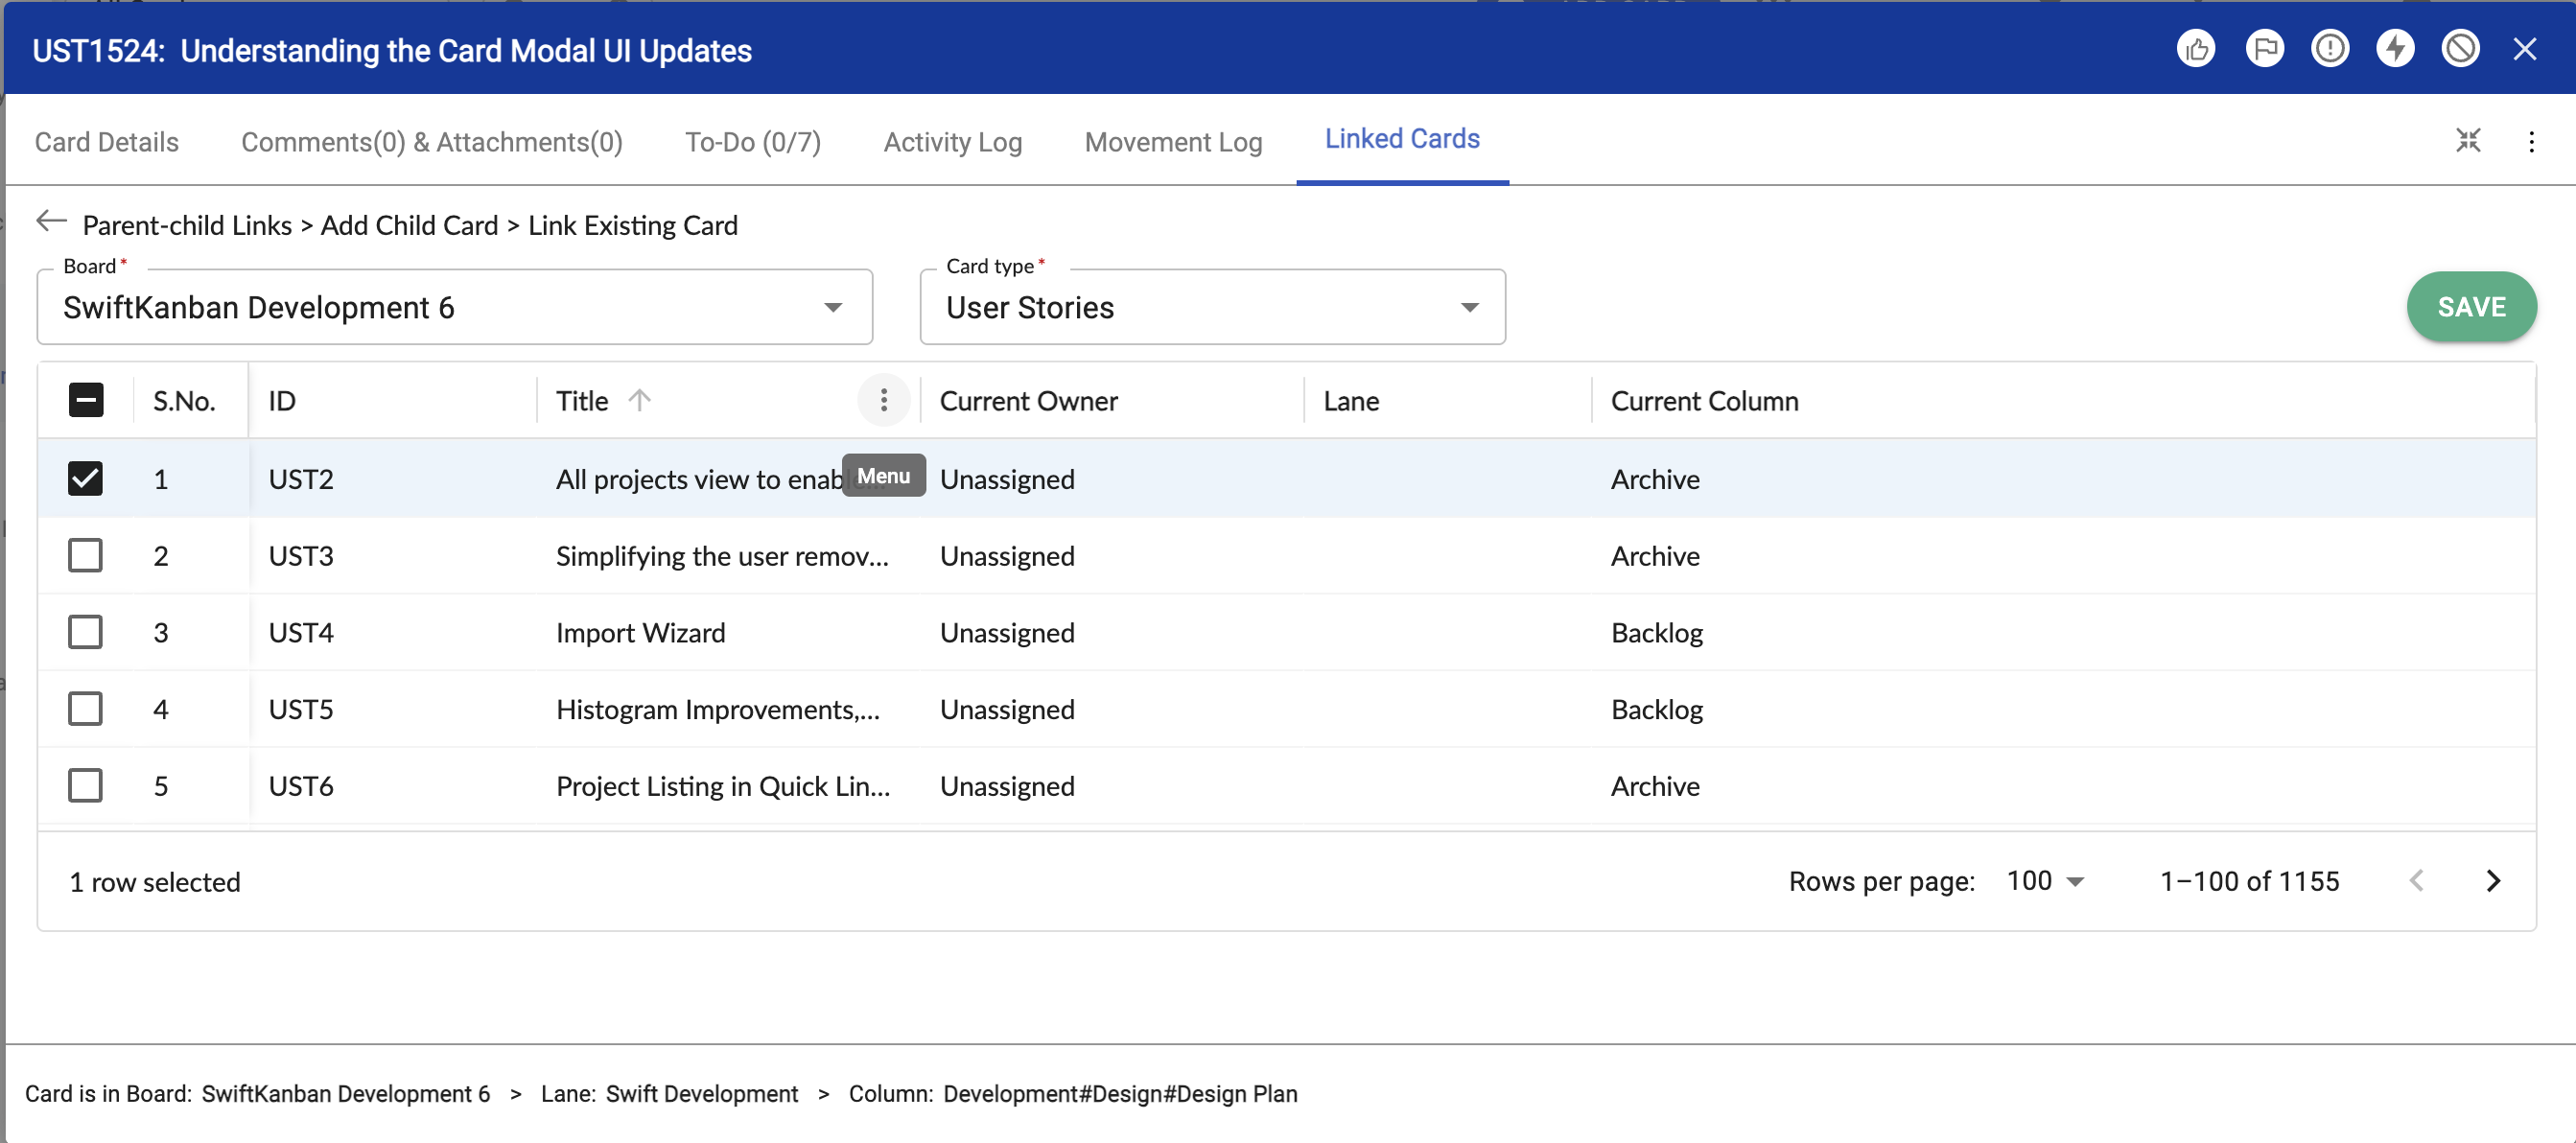Screen dimensions: 2576x1143
Task: Switch to Movement Log tab
Action: [1174, 142]
